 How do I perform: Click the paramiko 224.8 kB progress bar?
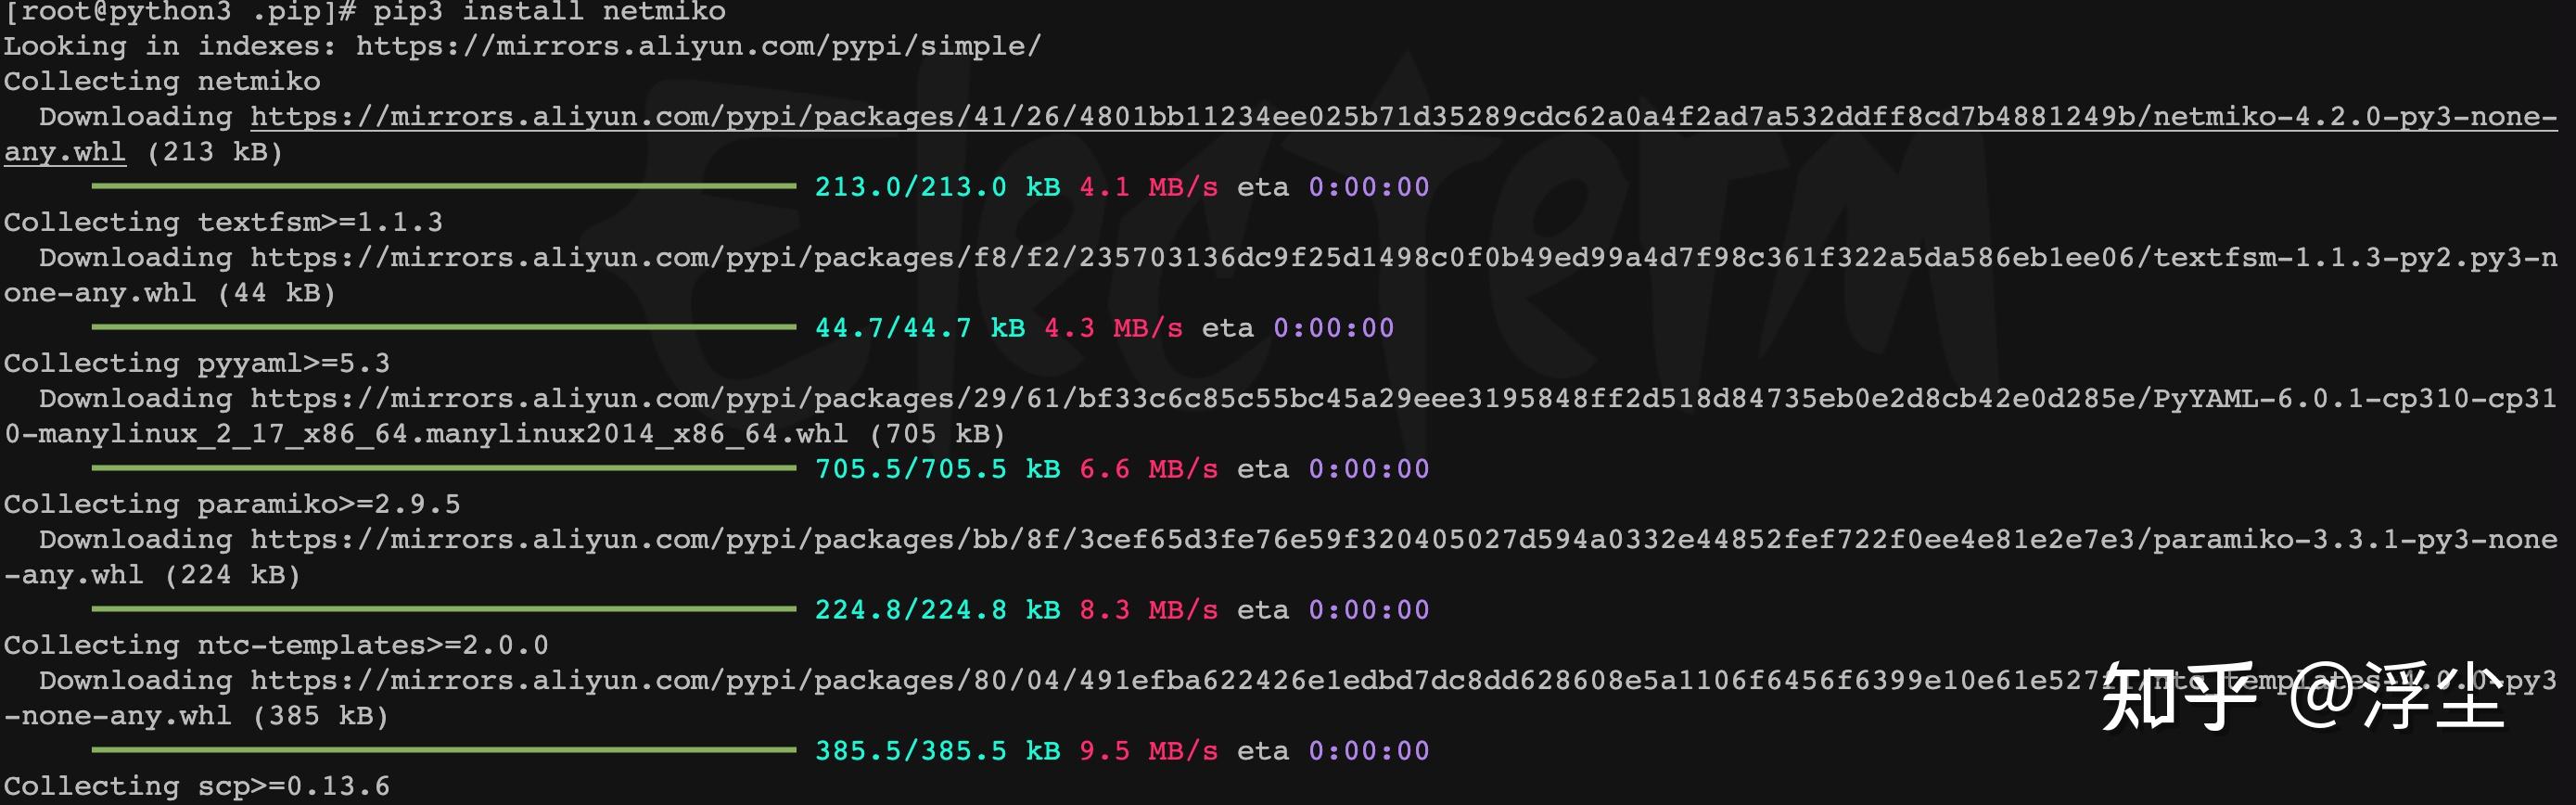(444, 609)
